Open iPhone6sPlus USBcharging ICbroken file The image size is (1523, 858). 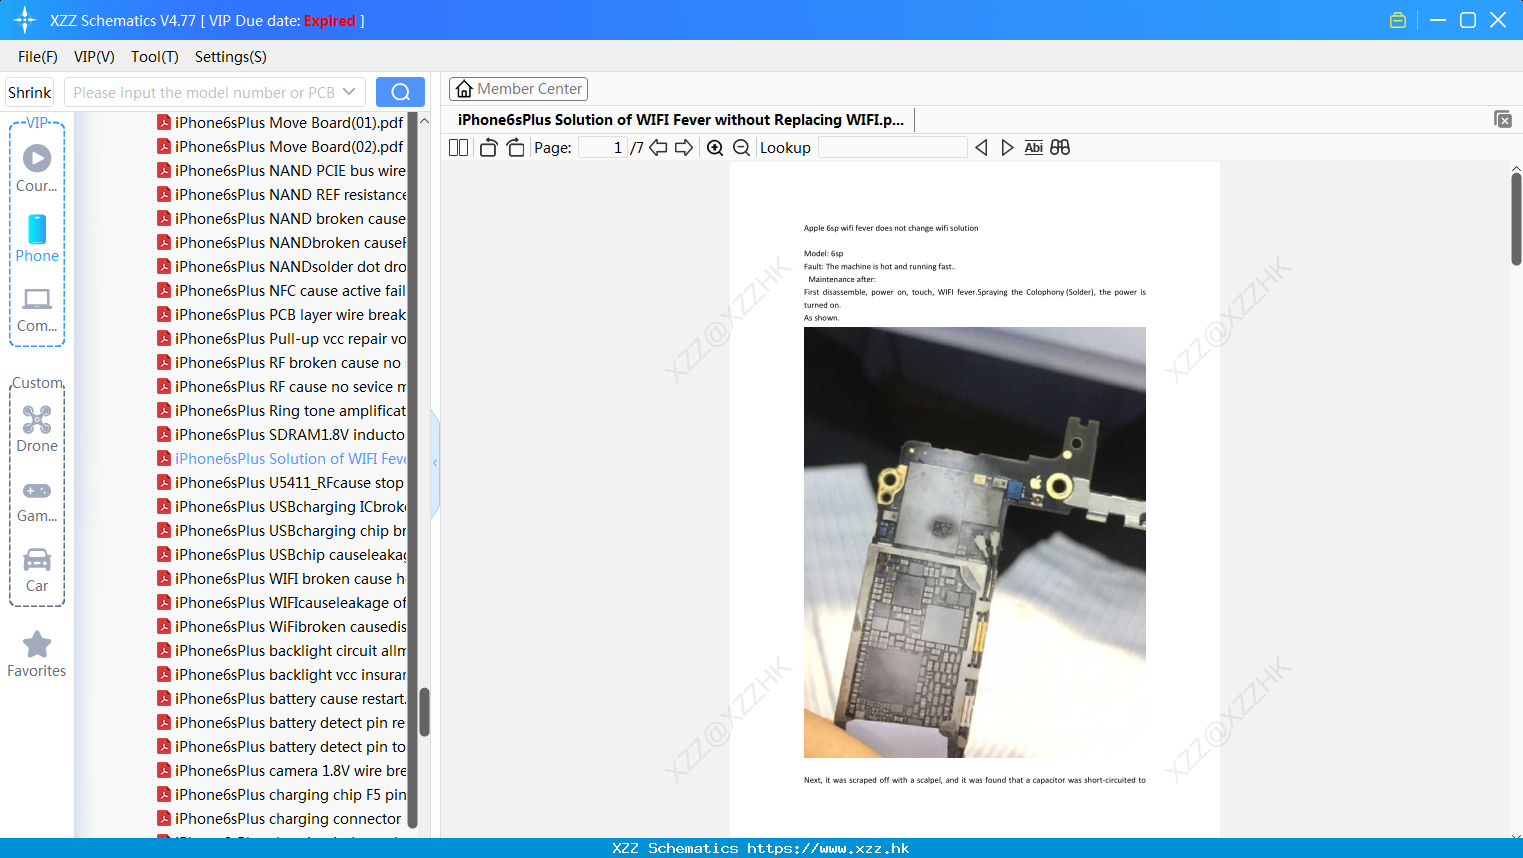[x=281, y=507]
